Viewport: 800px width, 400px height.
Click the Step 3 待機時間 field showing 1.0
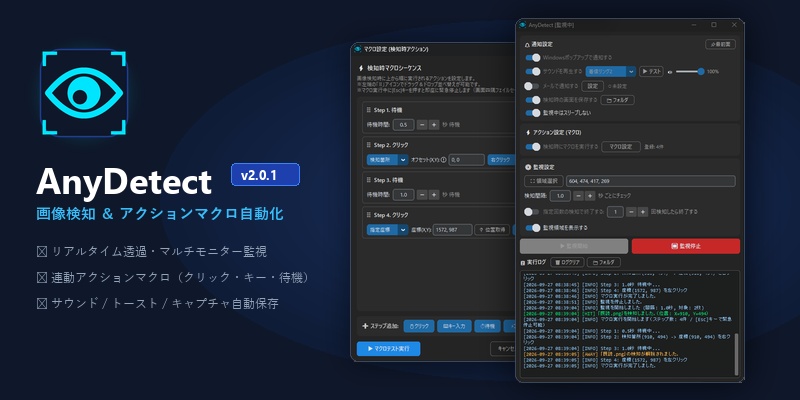click(x=404, y=195)
